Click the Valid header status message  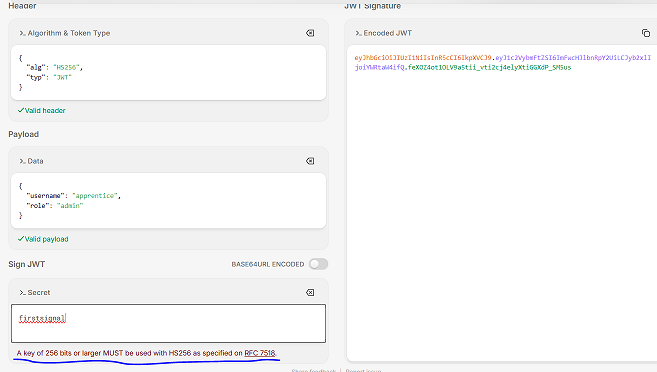(41, 111)
